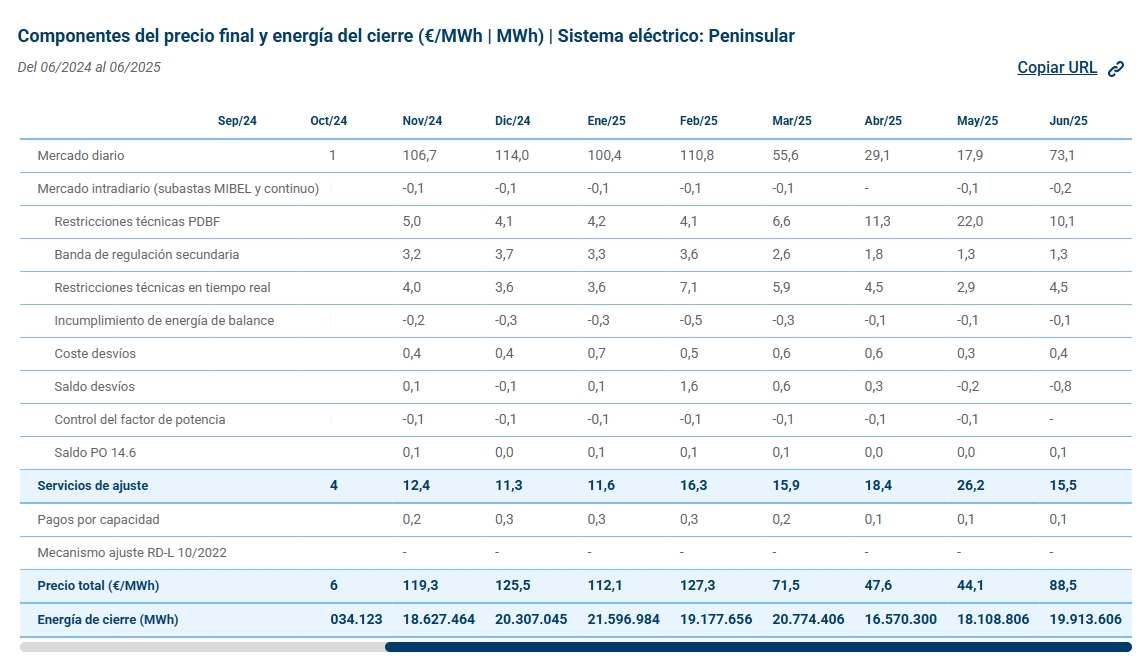The width and height of the screenshot is (1148, 667).
Task: Select the Nov/24 column header
Action: [x=422, y=121]
